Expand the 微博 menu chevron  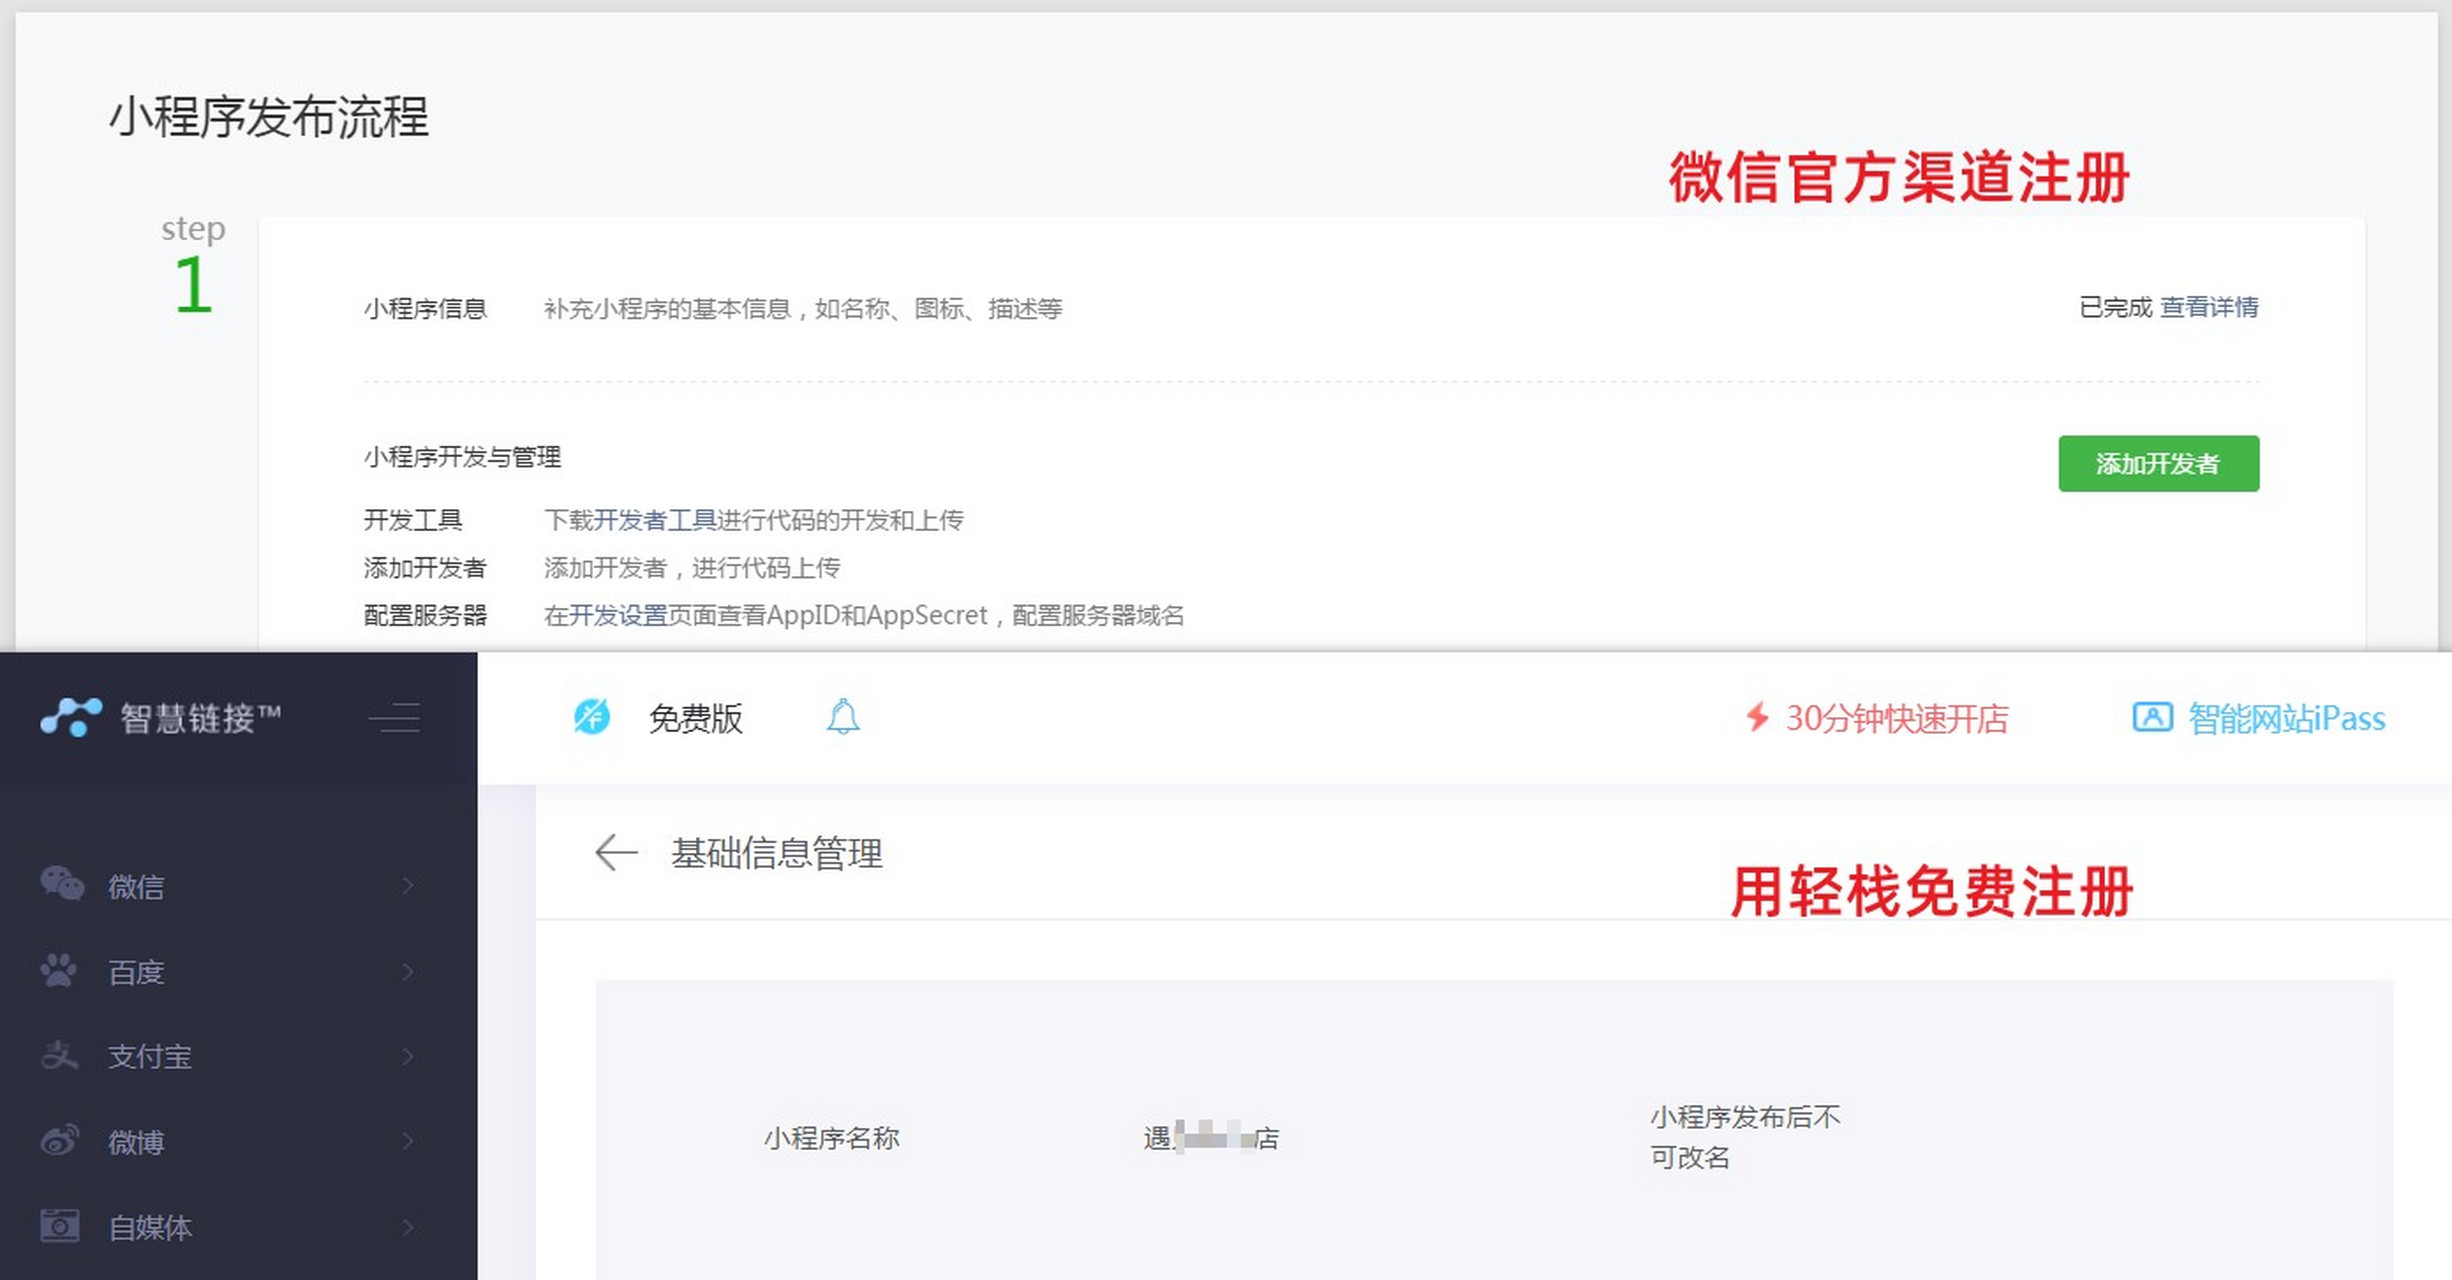coord(408,1141)
